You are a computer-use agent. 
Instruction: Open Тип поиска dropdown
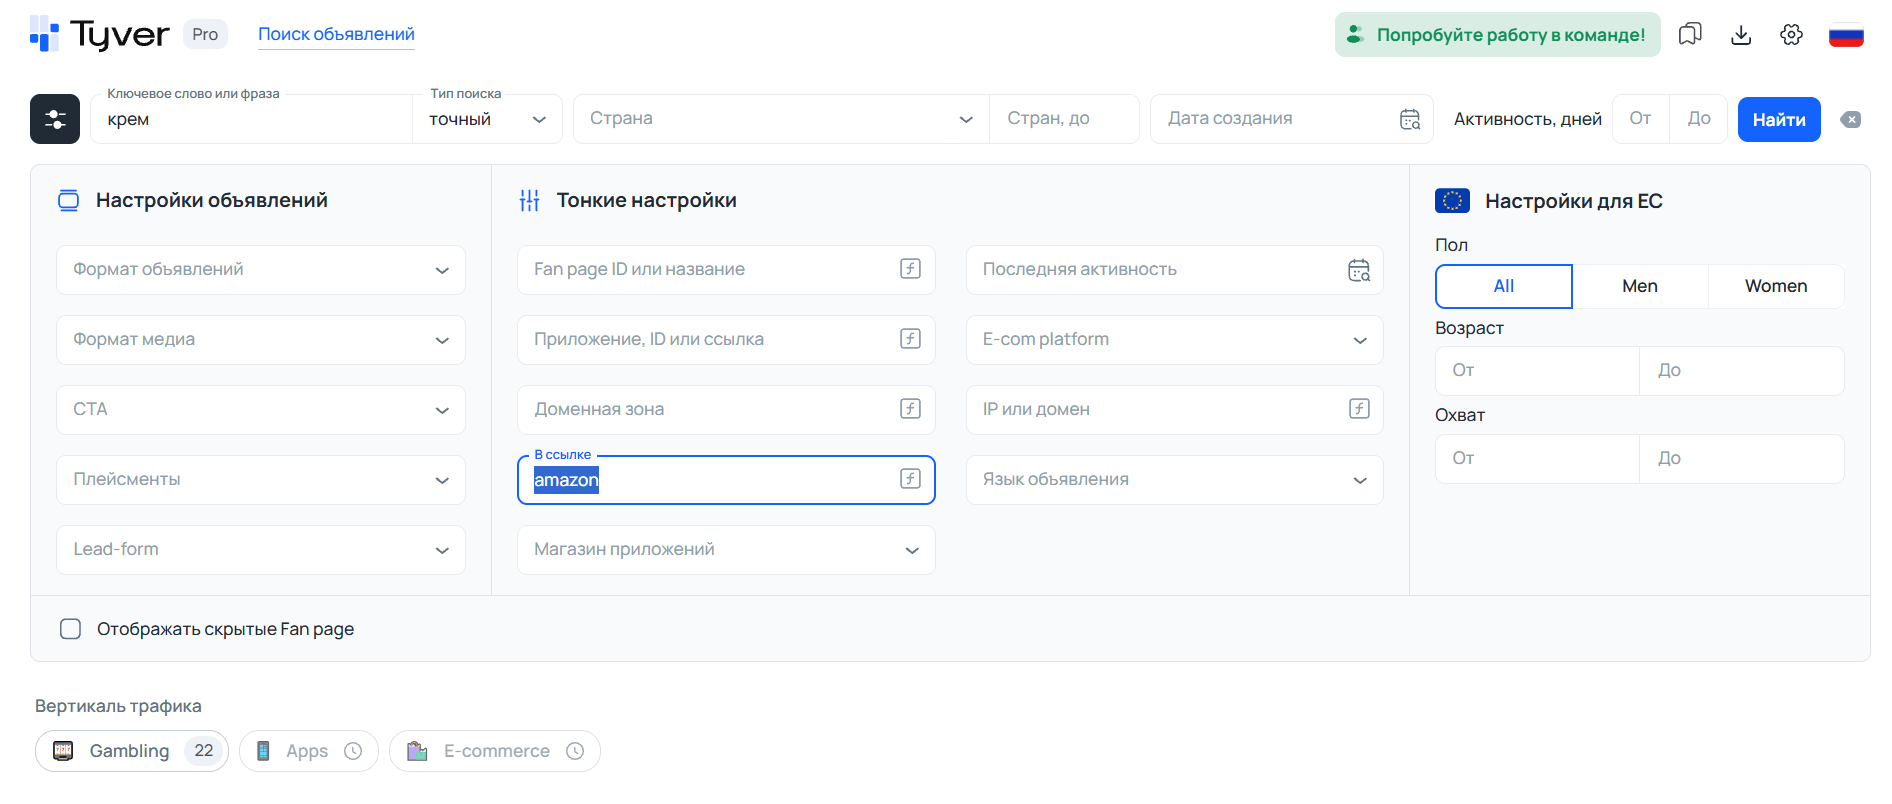click(x=487, y=119)
